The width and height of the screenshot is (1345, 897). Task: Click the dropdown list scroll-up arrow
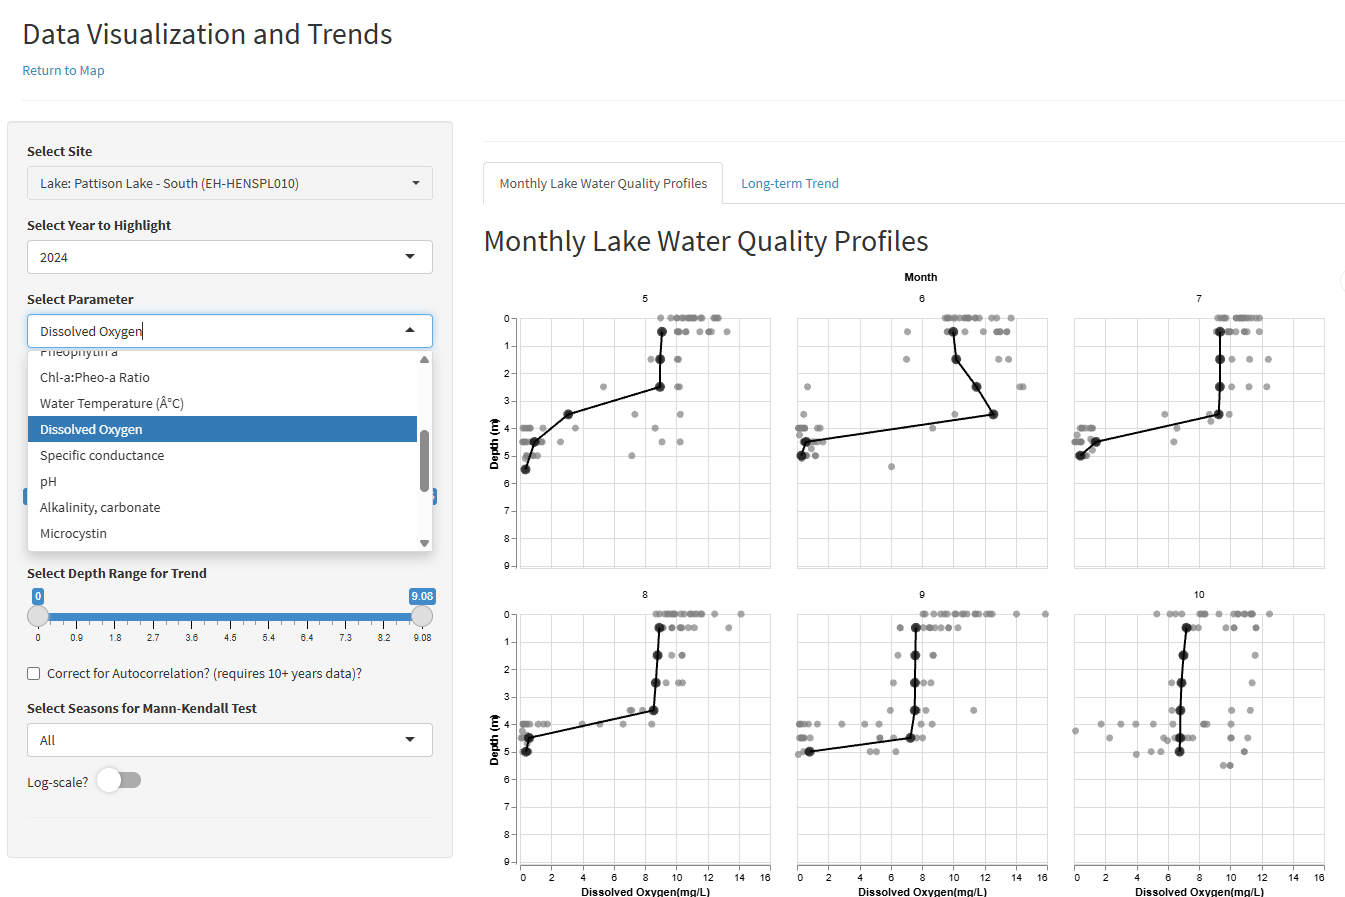tap(425, 360)
